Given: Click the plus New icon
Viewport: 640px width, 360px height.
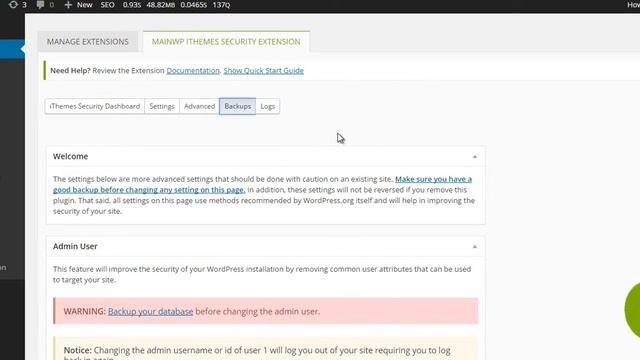Looking at the screenshot, I should point(68,4).
